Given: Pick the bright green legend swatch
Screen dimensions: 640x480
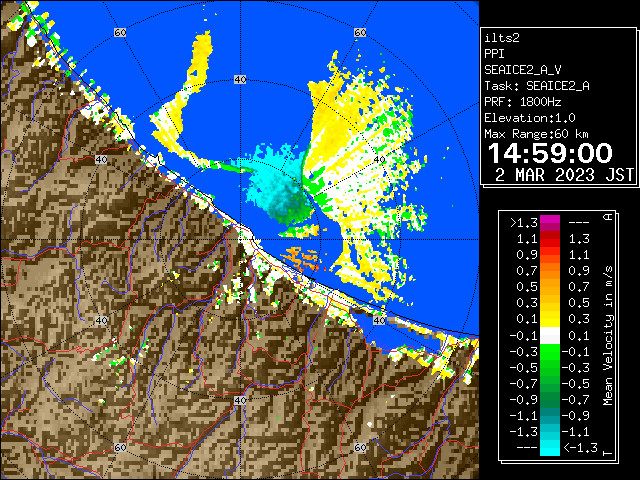Looking at the screenshot, I should (550, 352).
